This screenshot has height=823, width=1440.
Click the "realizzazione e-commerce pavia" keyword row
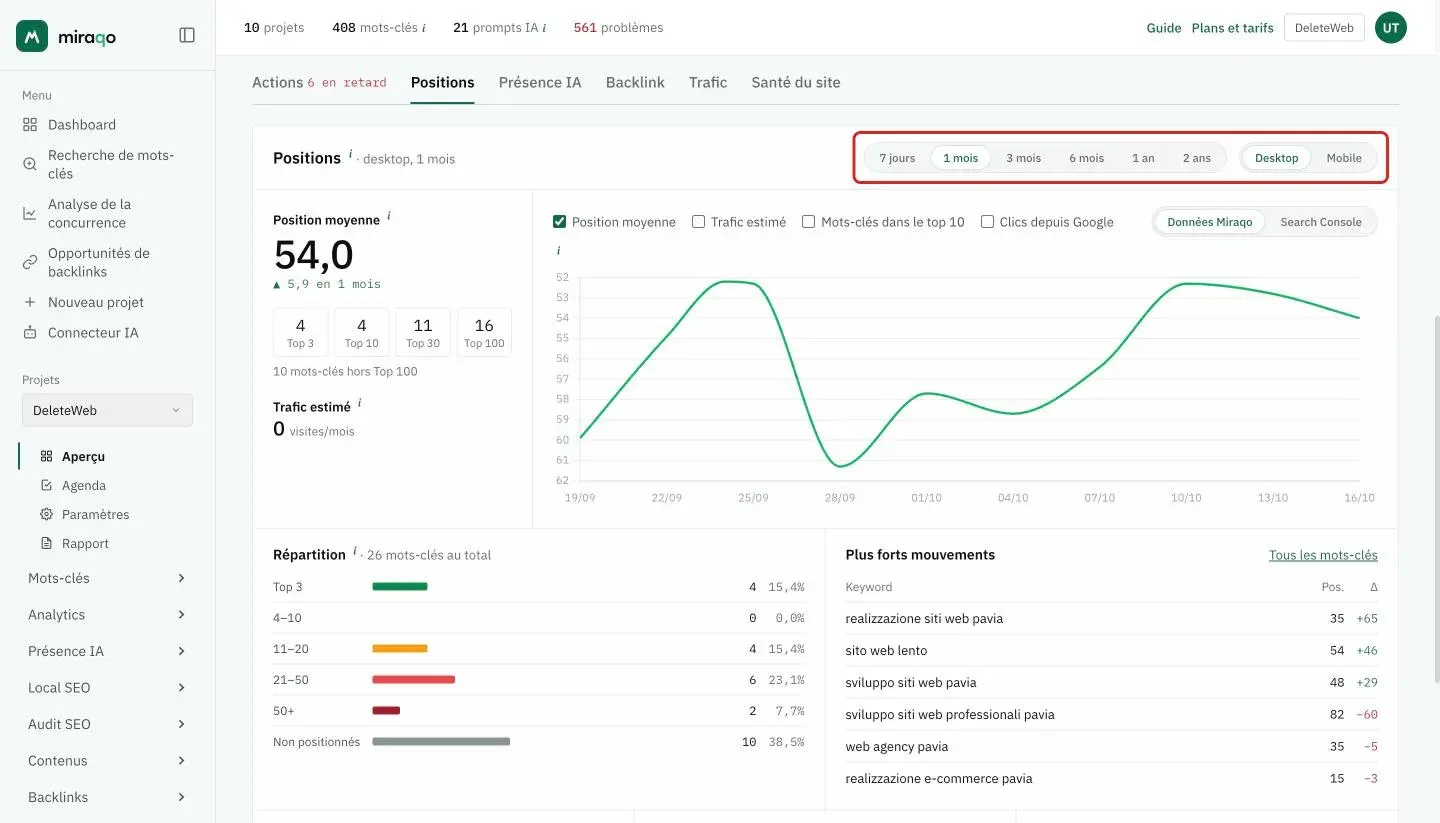[x=1112, y=779]
